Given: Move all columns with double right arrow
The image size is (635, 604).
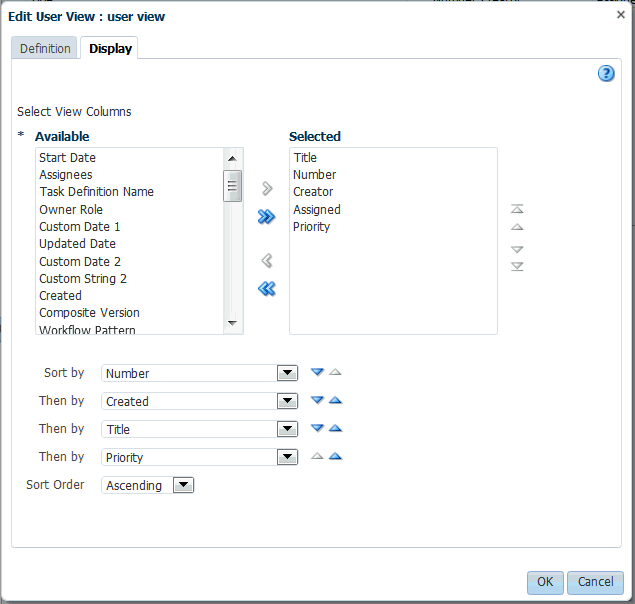Looking at the screenshot, I should tap(266, 217).
